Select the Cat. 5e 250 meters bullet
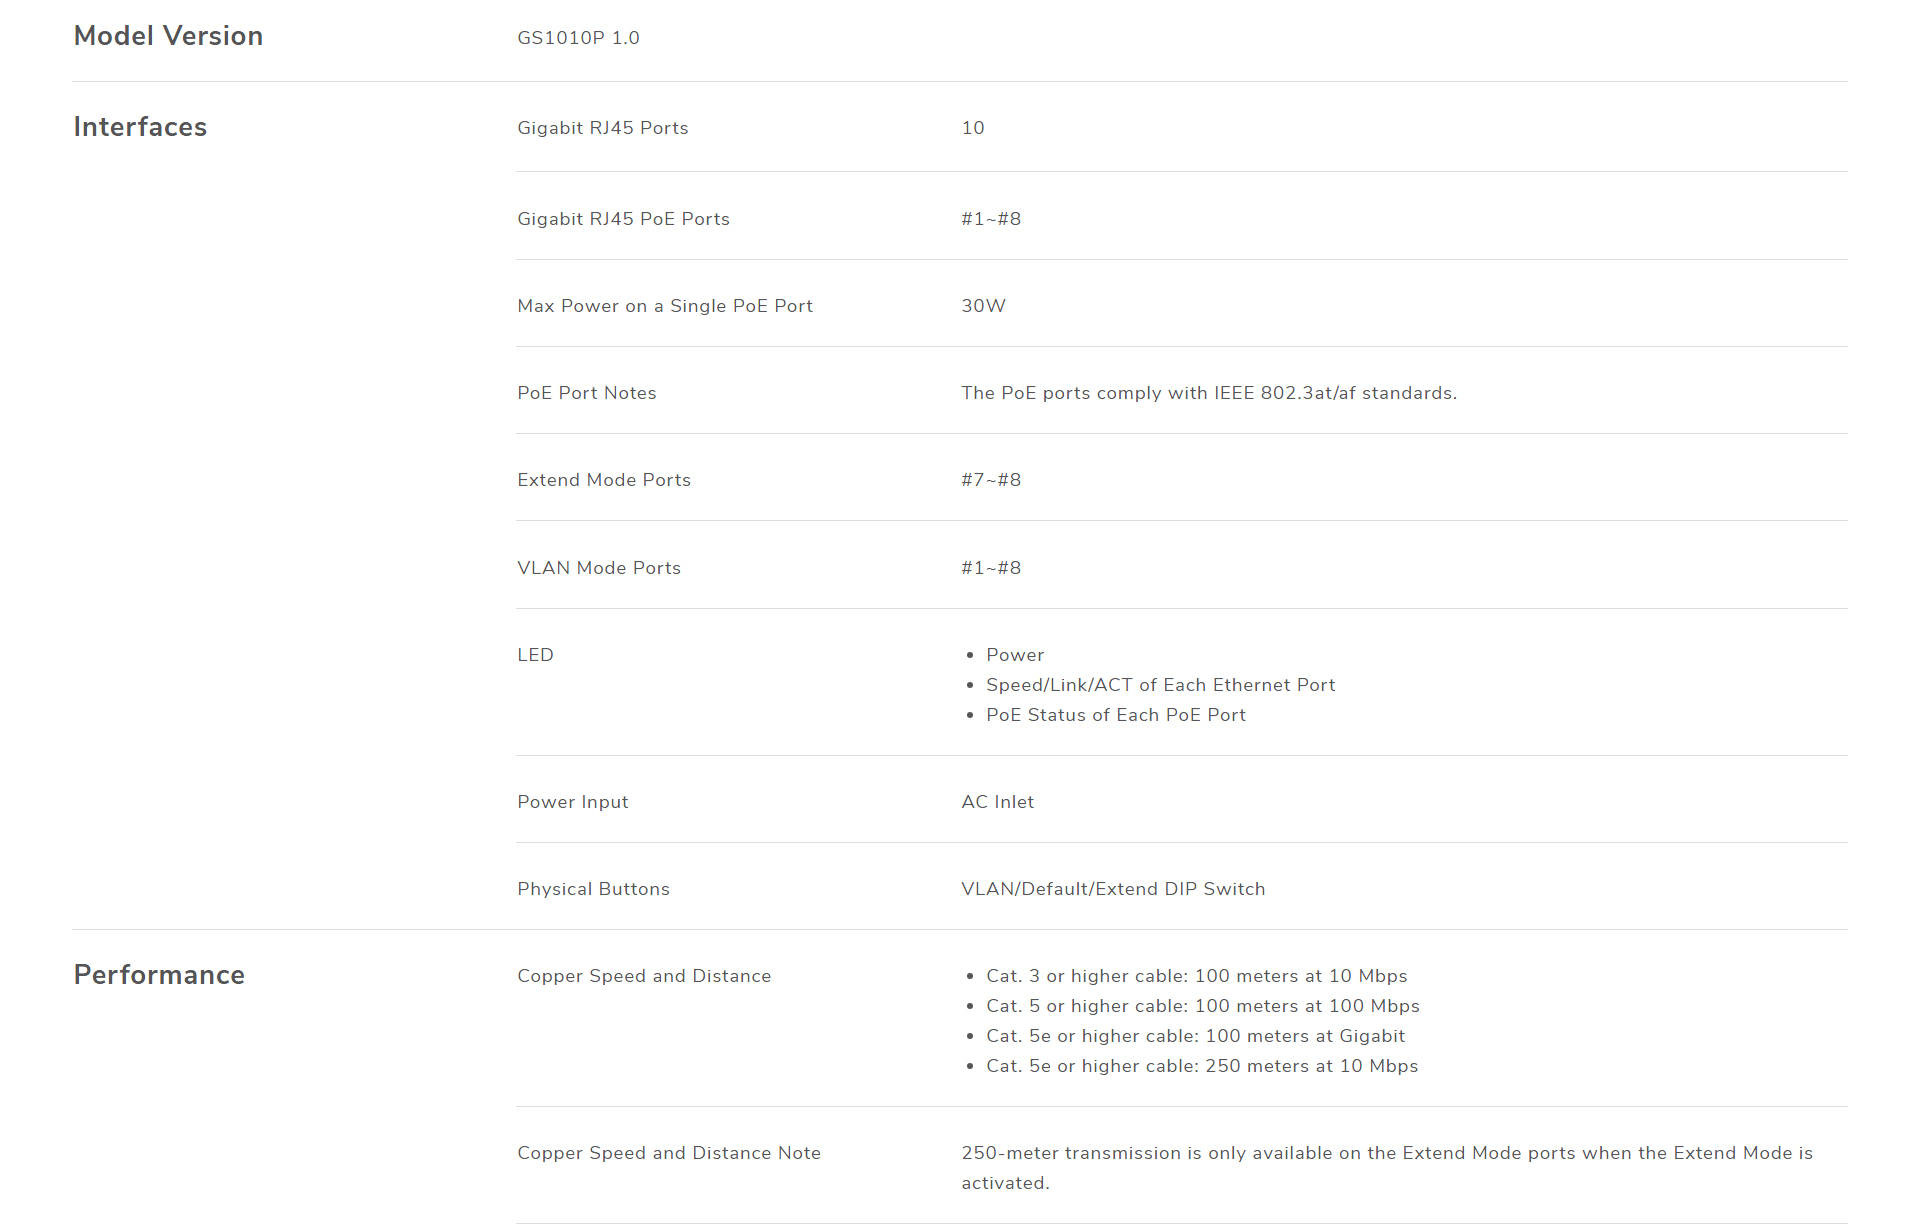 (x=1202, y=1066)
